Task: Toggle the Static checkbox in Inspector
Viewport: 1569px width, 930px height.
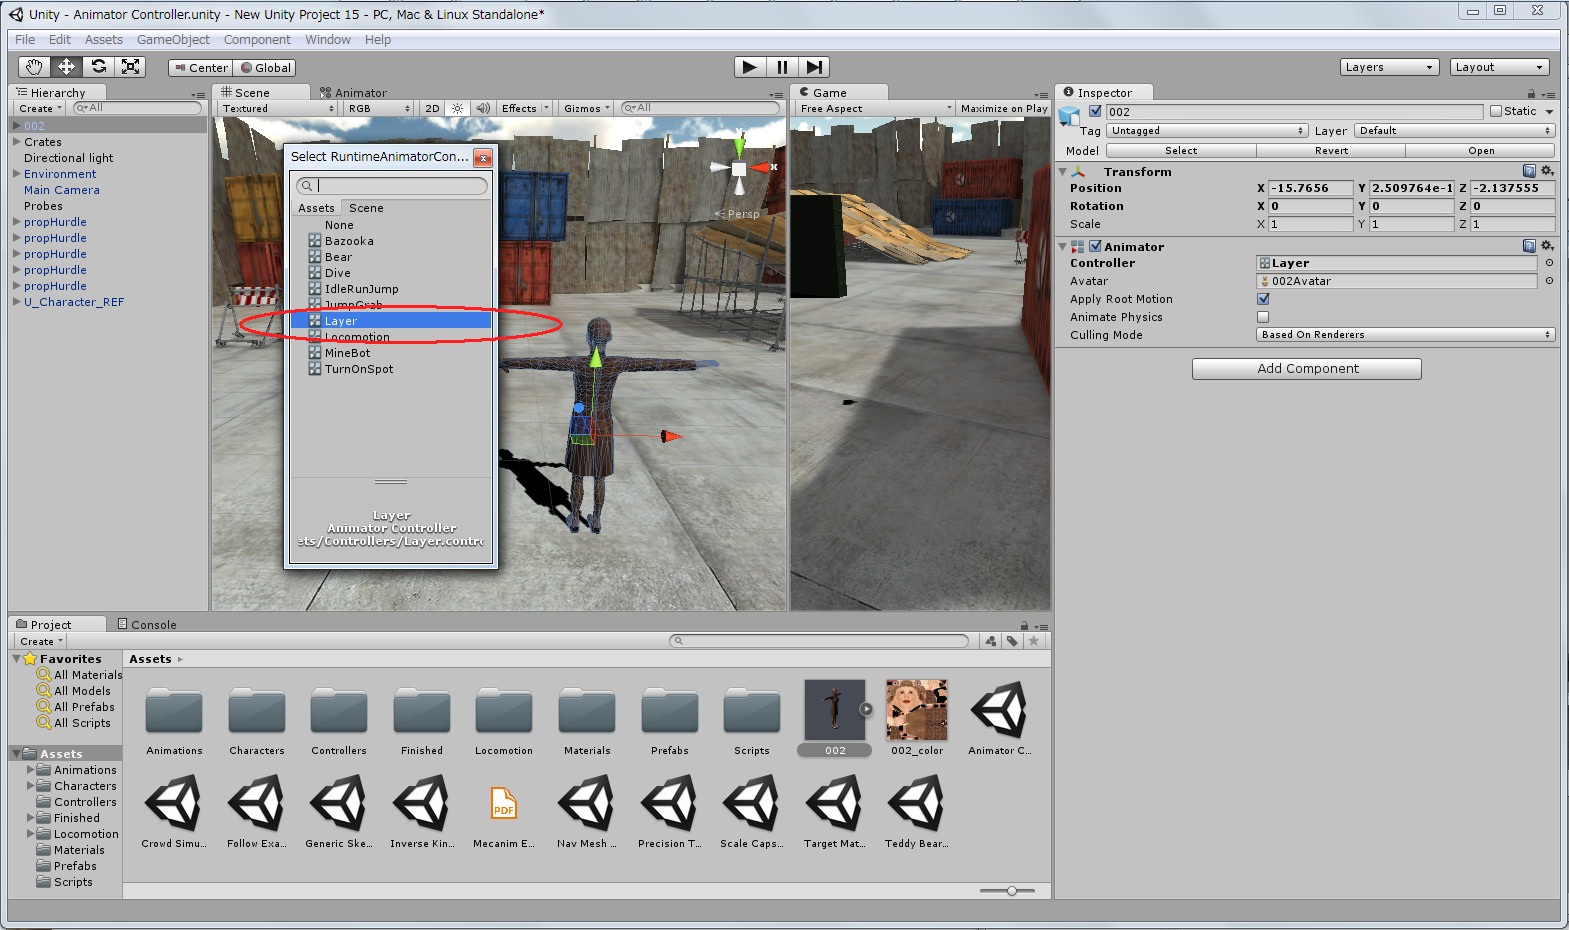Action: point(1496,111)
